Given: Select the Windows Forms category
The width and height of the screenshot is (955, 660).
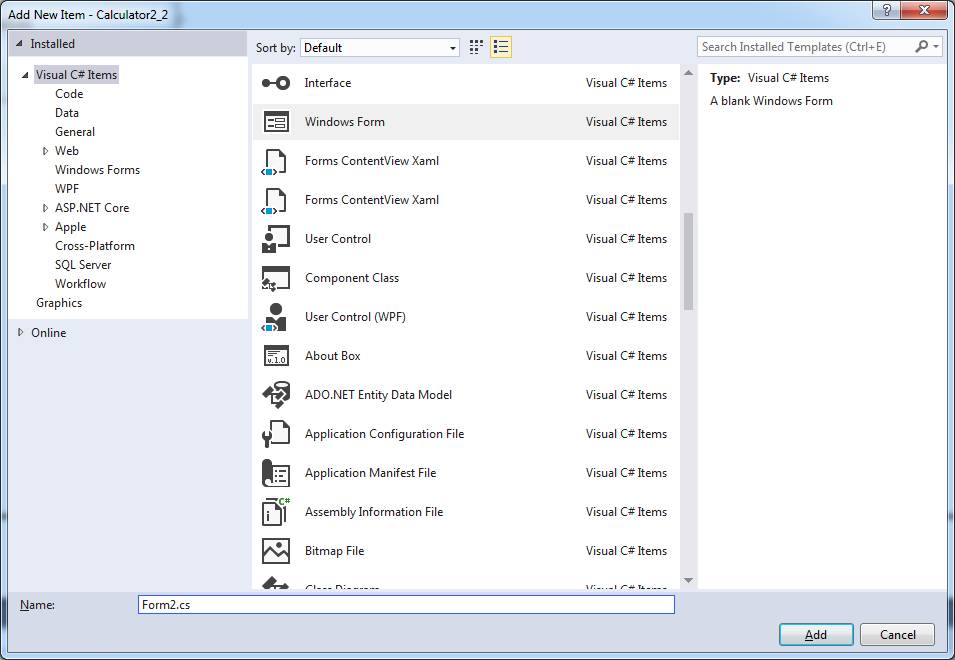Looking at the screenshot, I should click(x=97, y=170).
